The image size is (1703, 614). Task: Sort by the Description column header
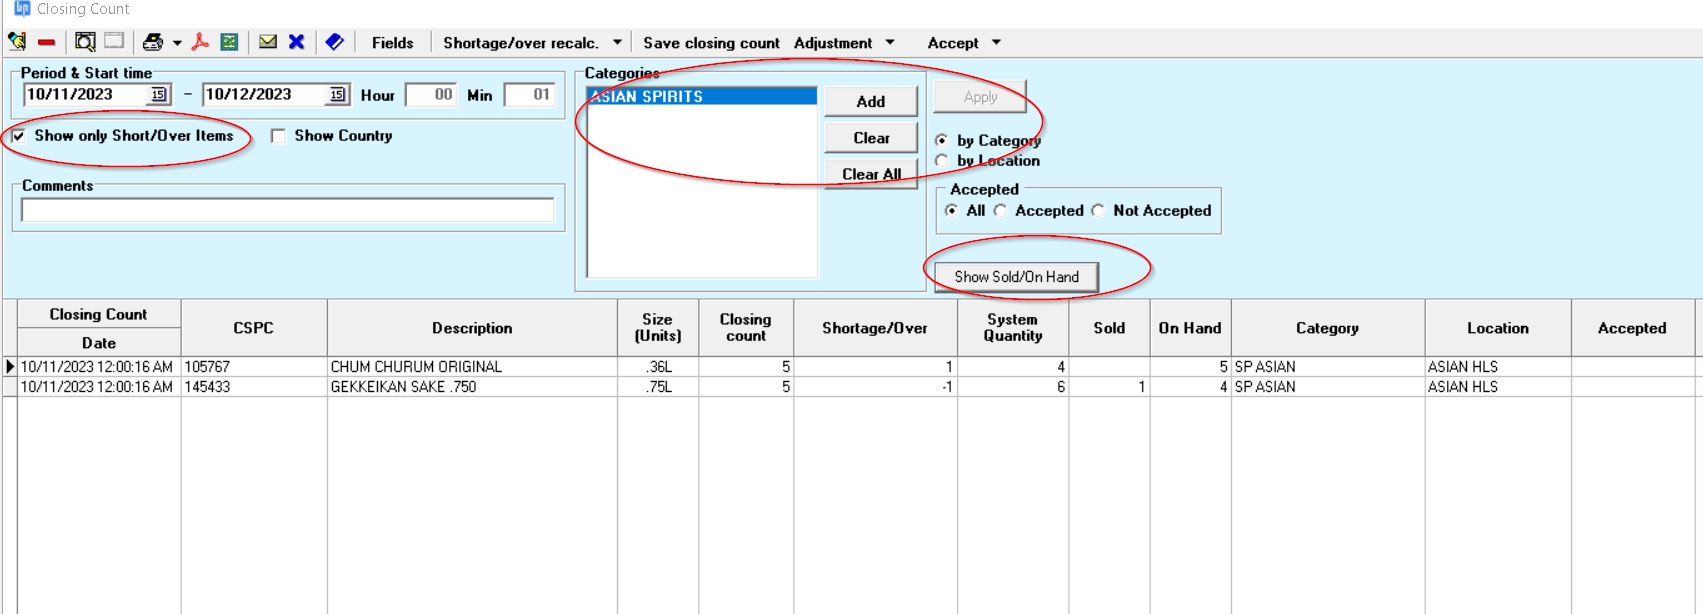coord(472,328)
